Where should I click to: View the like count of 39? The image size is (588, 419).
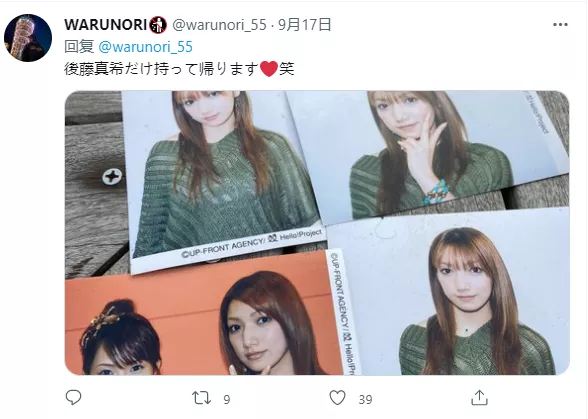(365, 399)
